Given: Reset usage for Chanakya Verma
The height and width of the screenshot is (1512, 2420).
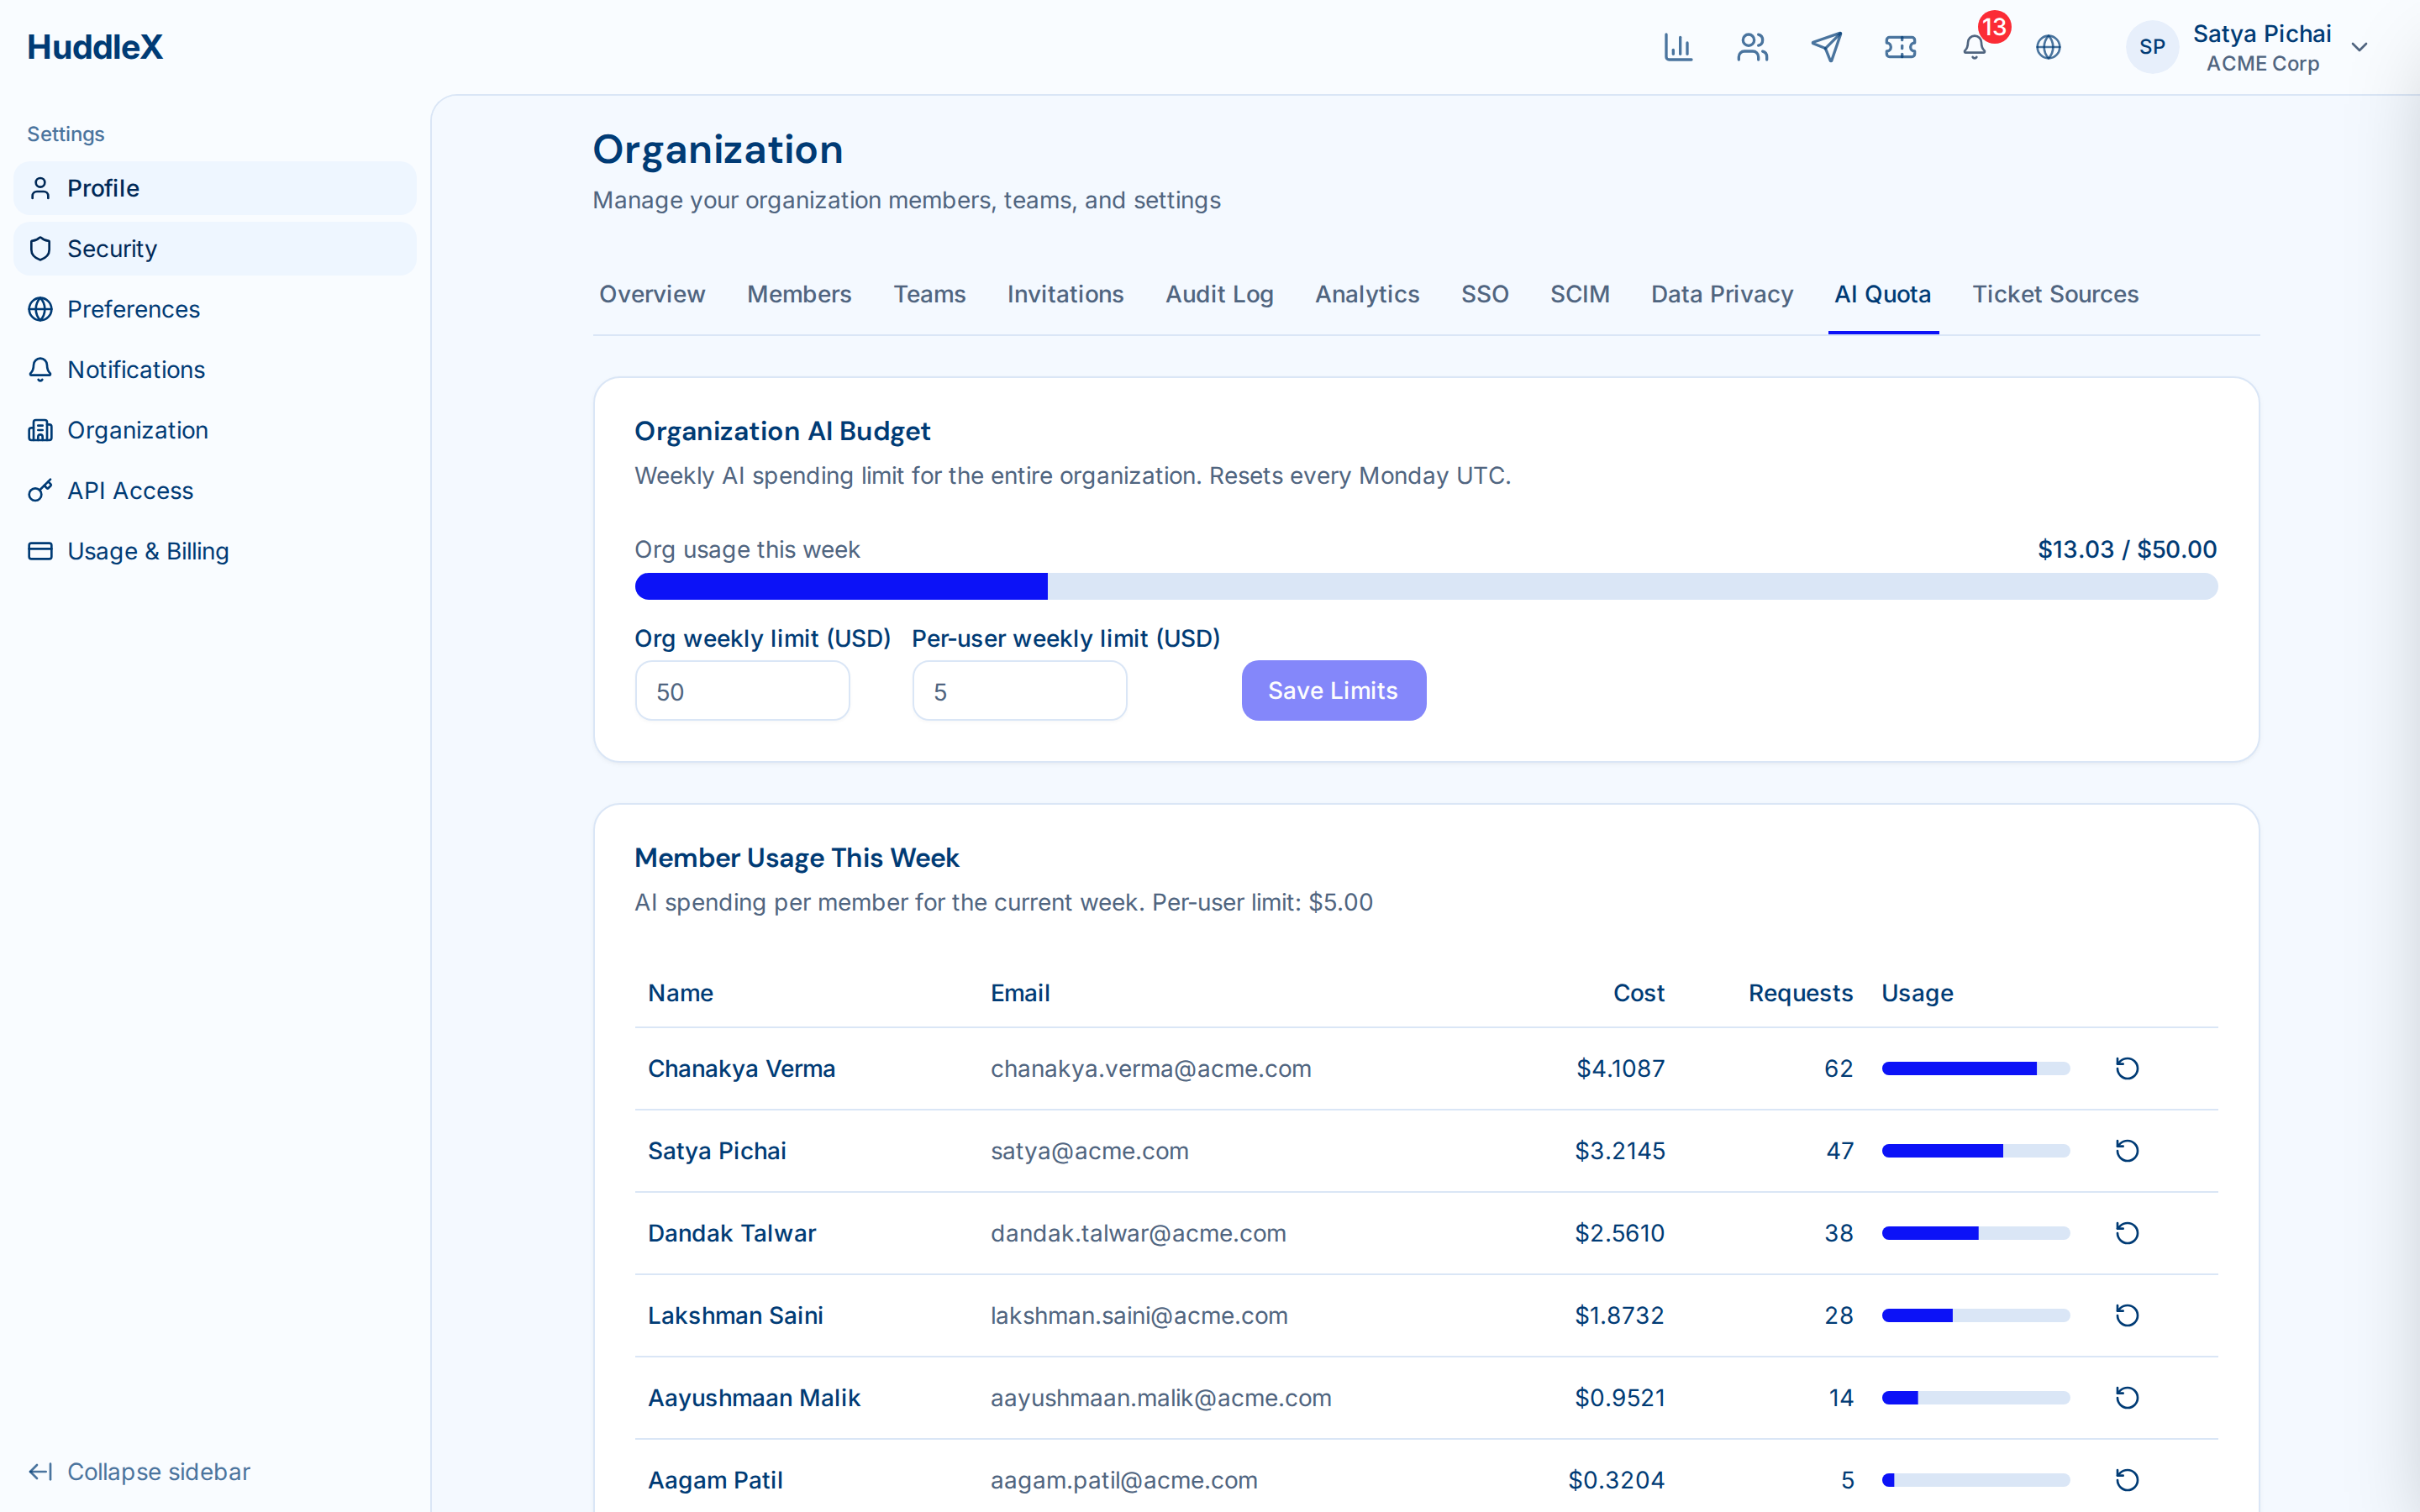Looking at the screenshot, I should (x=2126, y=1068).
